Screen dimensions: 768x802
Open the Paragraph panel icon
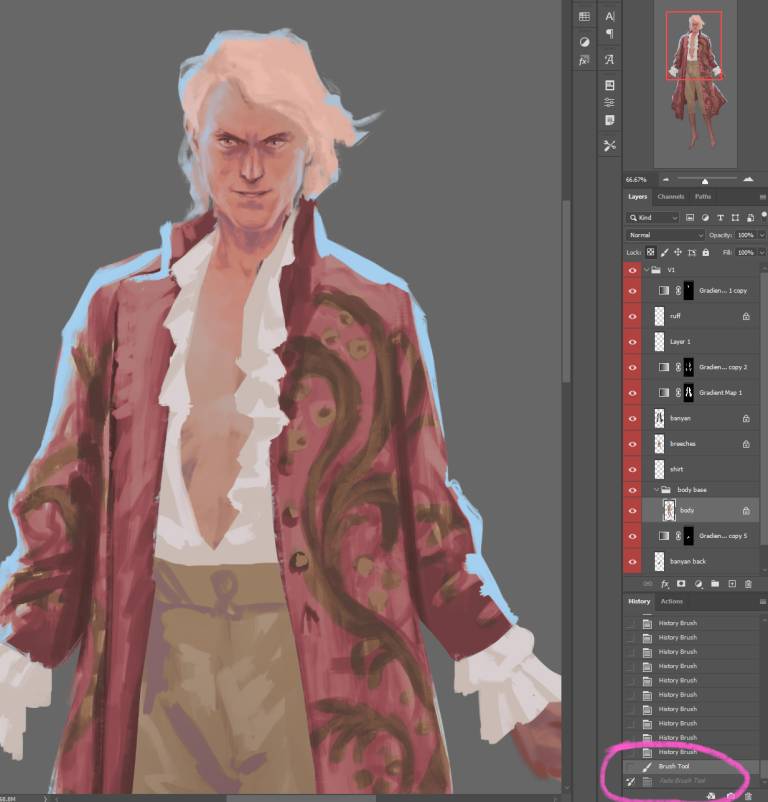pos(610,34)
